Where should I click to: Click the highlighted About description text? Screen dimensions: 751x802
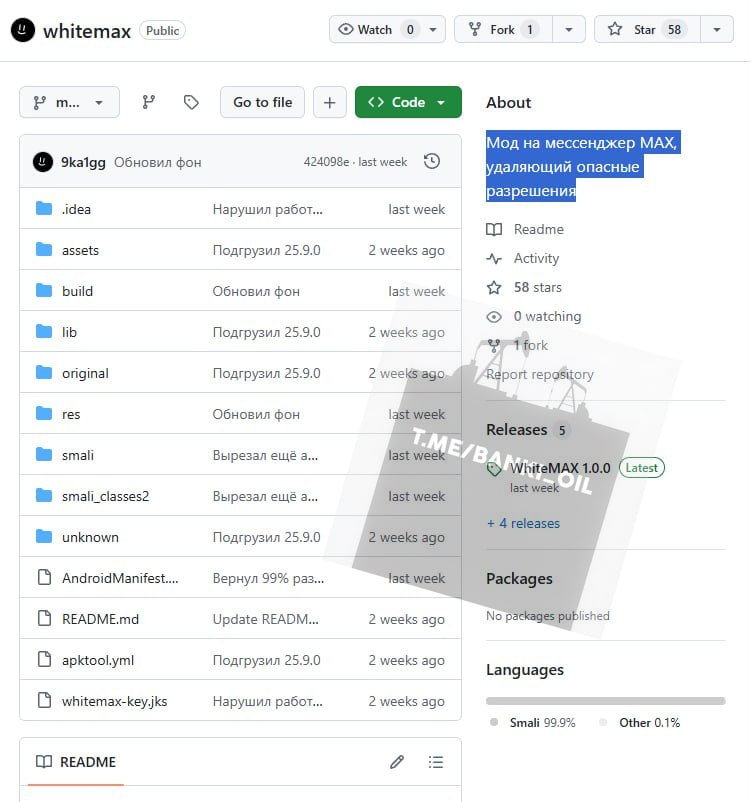pyautogui.click(x=583, y=166)
